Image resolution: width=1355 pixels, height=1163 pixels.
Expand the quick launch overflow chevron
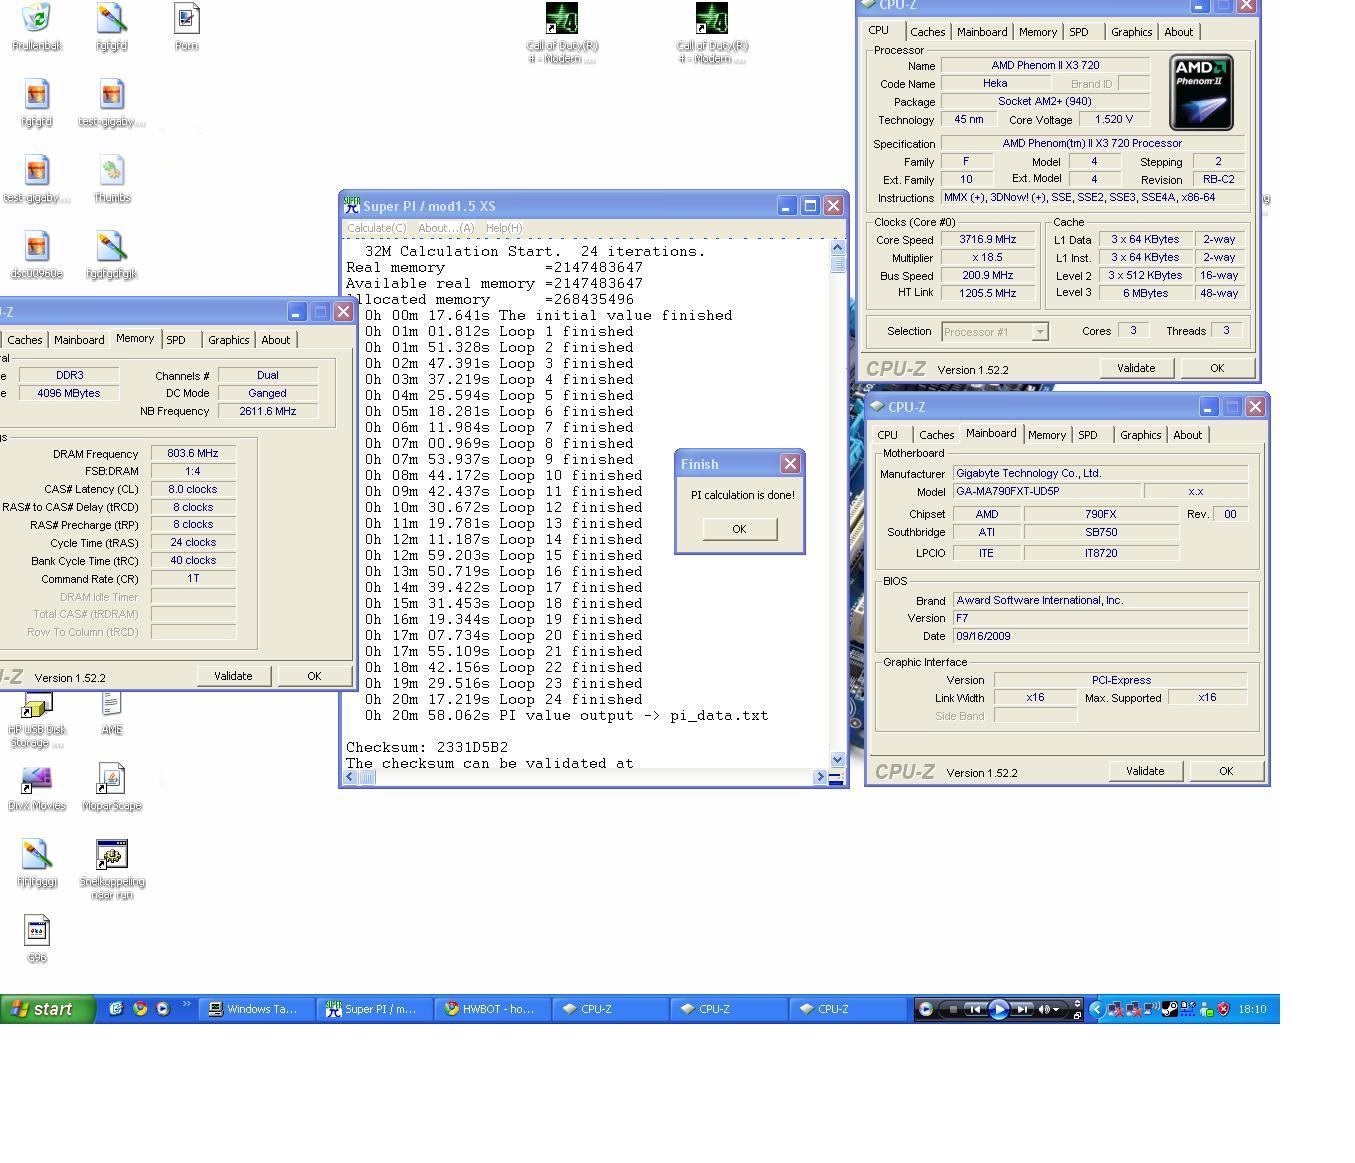[186, 1005]
